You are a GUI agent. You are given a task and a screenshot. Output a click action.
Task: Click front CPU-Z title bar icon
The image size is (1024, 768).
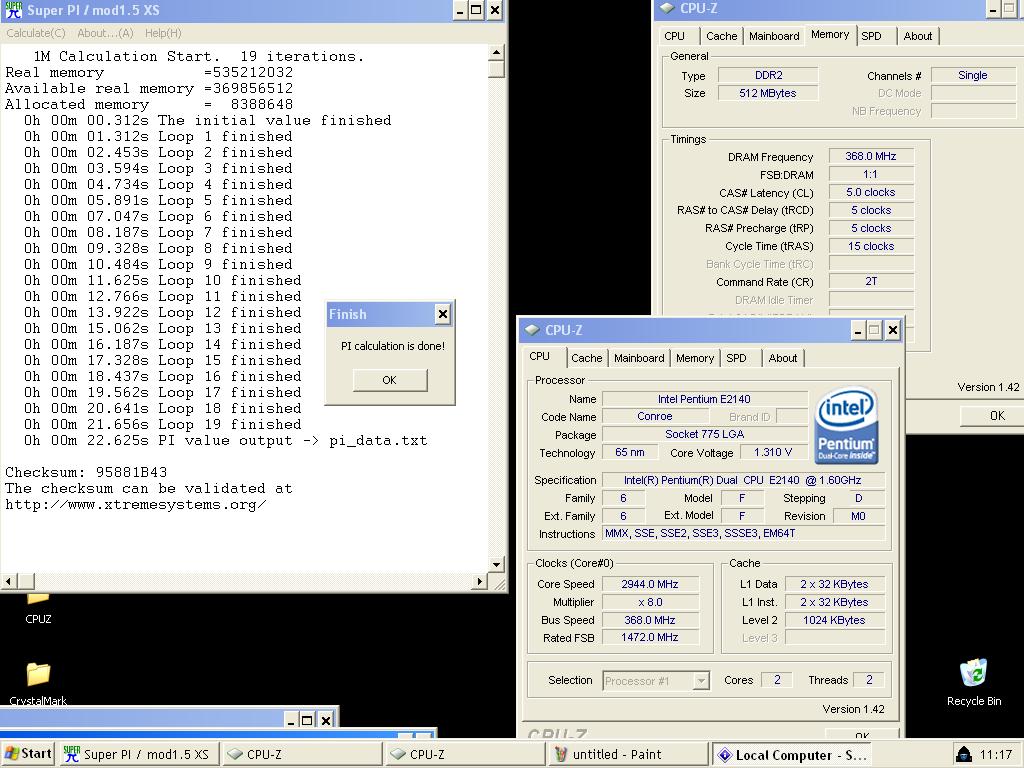coord(532,330)
